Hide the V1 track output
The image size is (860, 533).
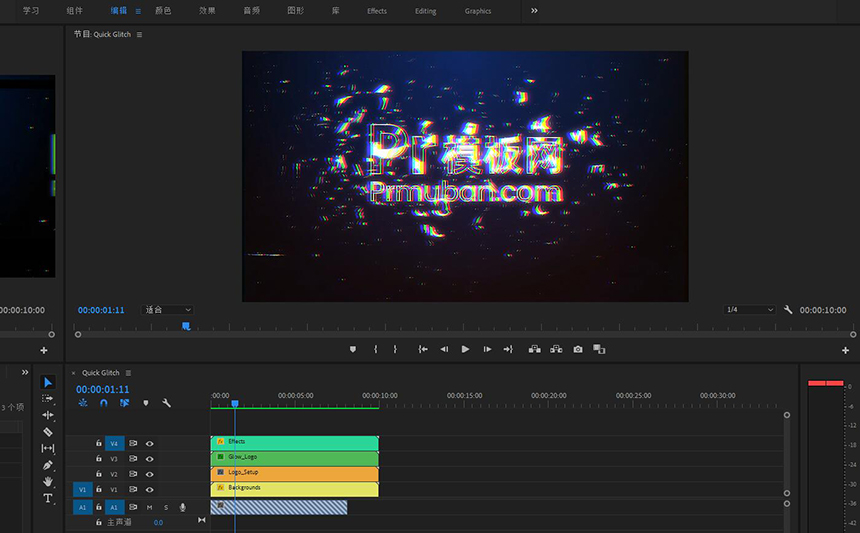[x=149, y=490]
